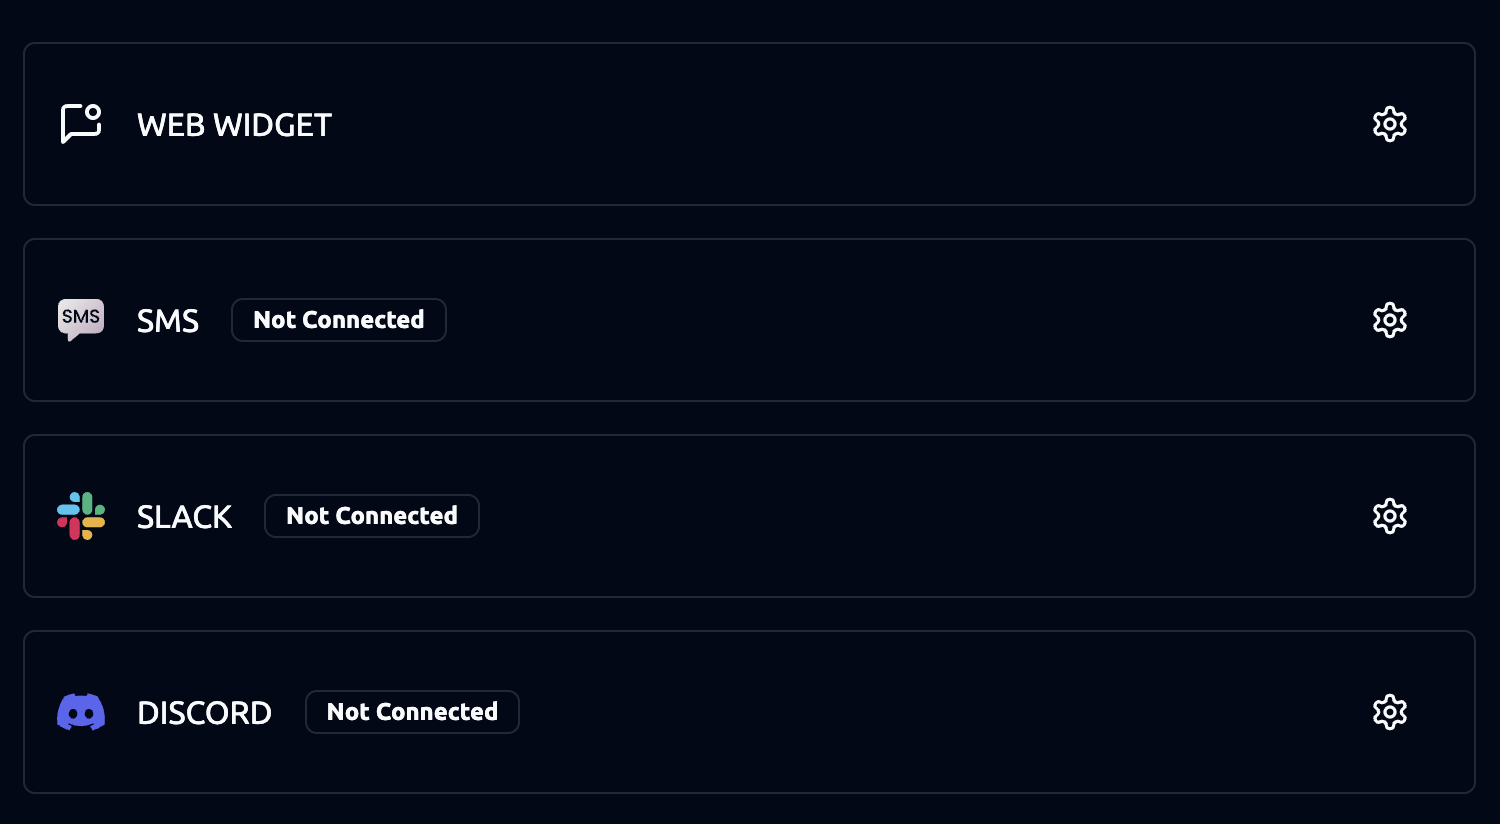Click the Slack Not Connected badge
This screenshot has height=824, width=1500.
click(x=371, y=516)
